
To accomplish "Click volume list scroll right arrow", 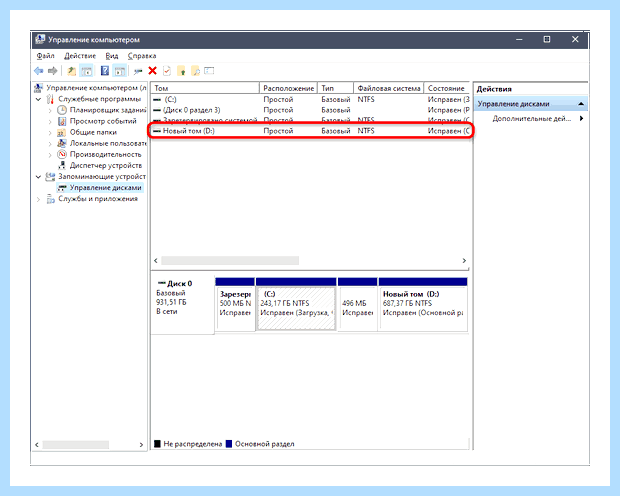I will pos(464,260).
